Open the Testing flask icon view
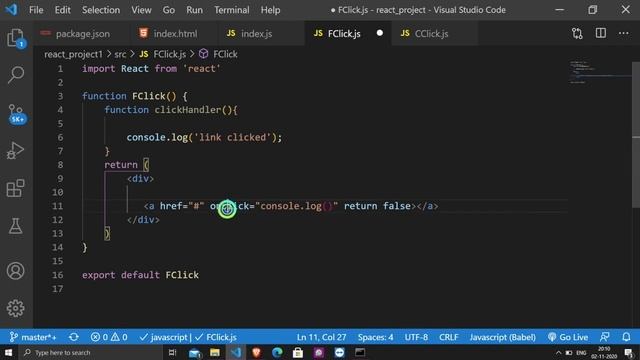The width and height of the screenshot is (640, 360). click(x=16, y=226)
